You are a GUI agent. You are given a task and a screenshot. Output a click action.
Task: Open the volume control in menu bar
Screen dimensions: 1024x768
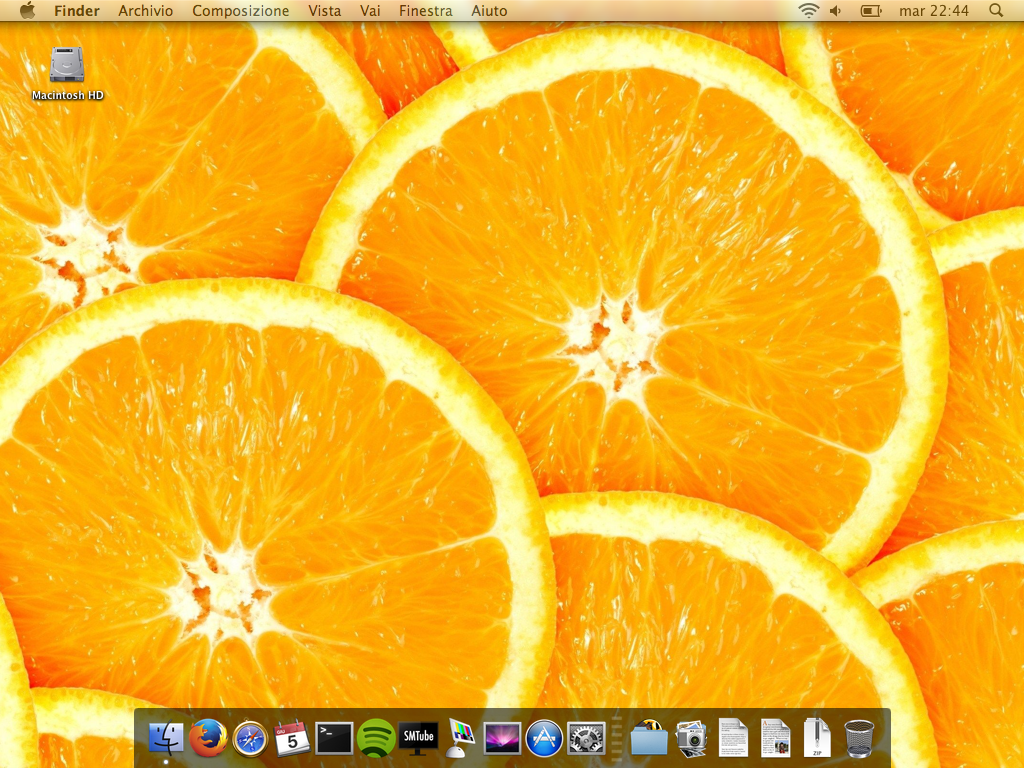[x=836, y=11]
